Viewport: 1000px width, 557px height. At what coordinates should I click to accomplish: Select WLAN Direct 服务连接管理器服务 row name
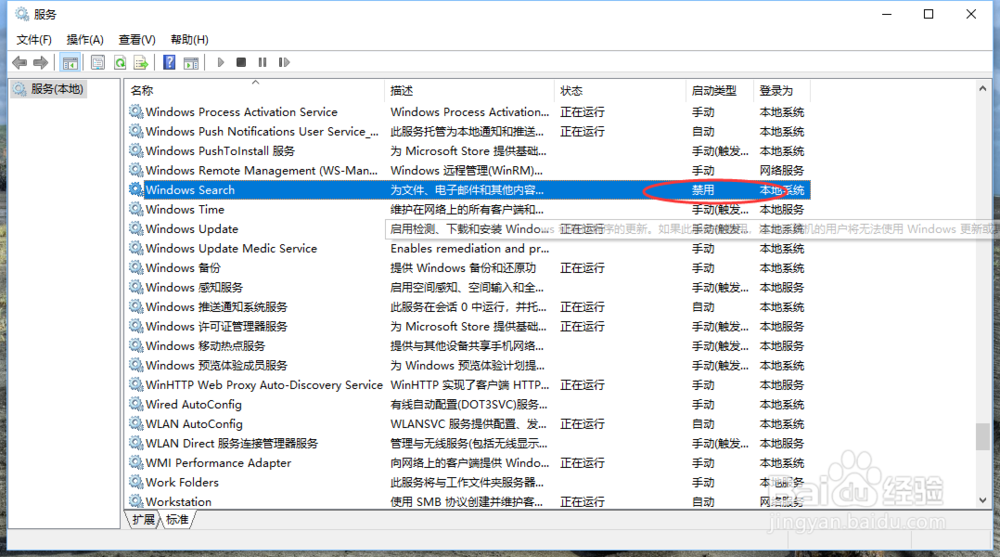click(232, 443)
